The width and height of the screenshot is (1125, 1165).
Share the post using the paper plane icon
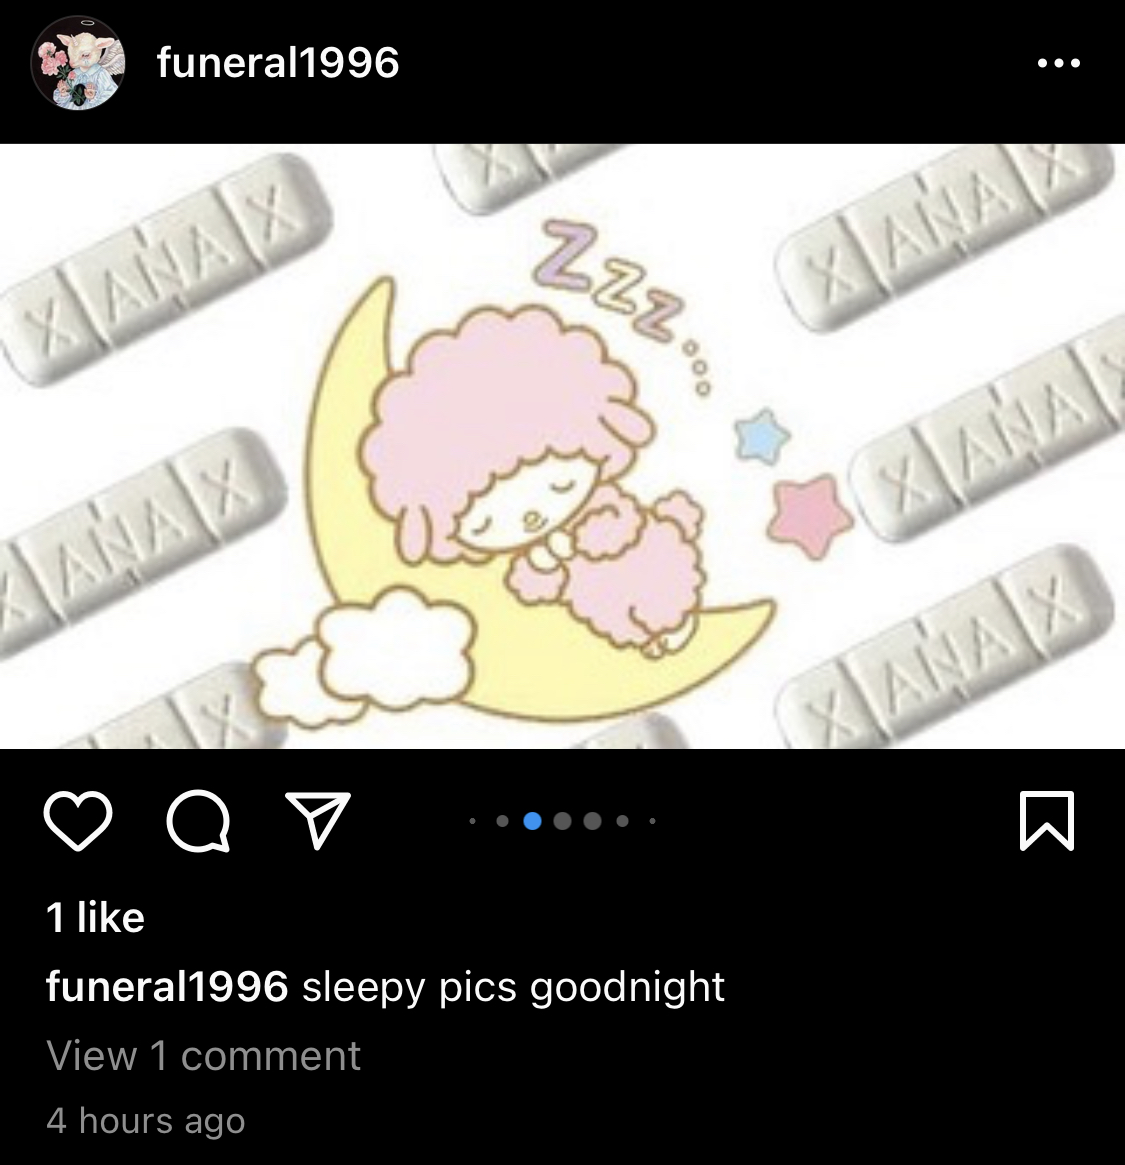318,820
